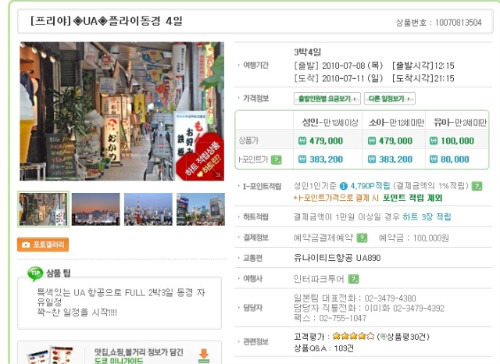Click won icon beside infant I-point price 80,000

pos(433,159)
